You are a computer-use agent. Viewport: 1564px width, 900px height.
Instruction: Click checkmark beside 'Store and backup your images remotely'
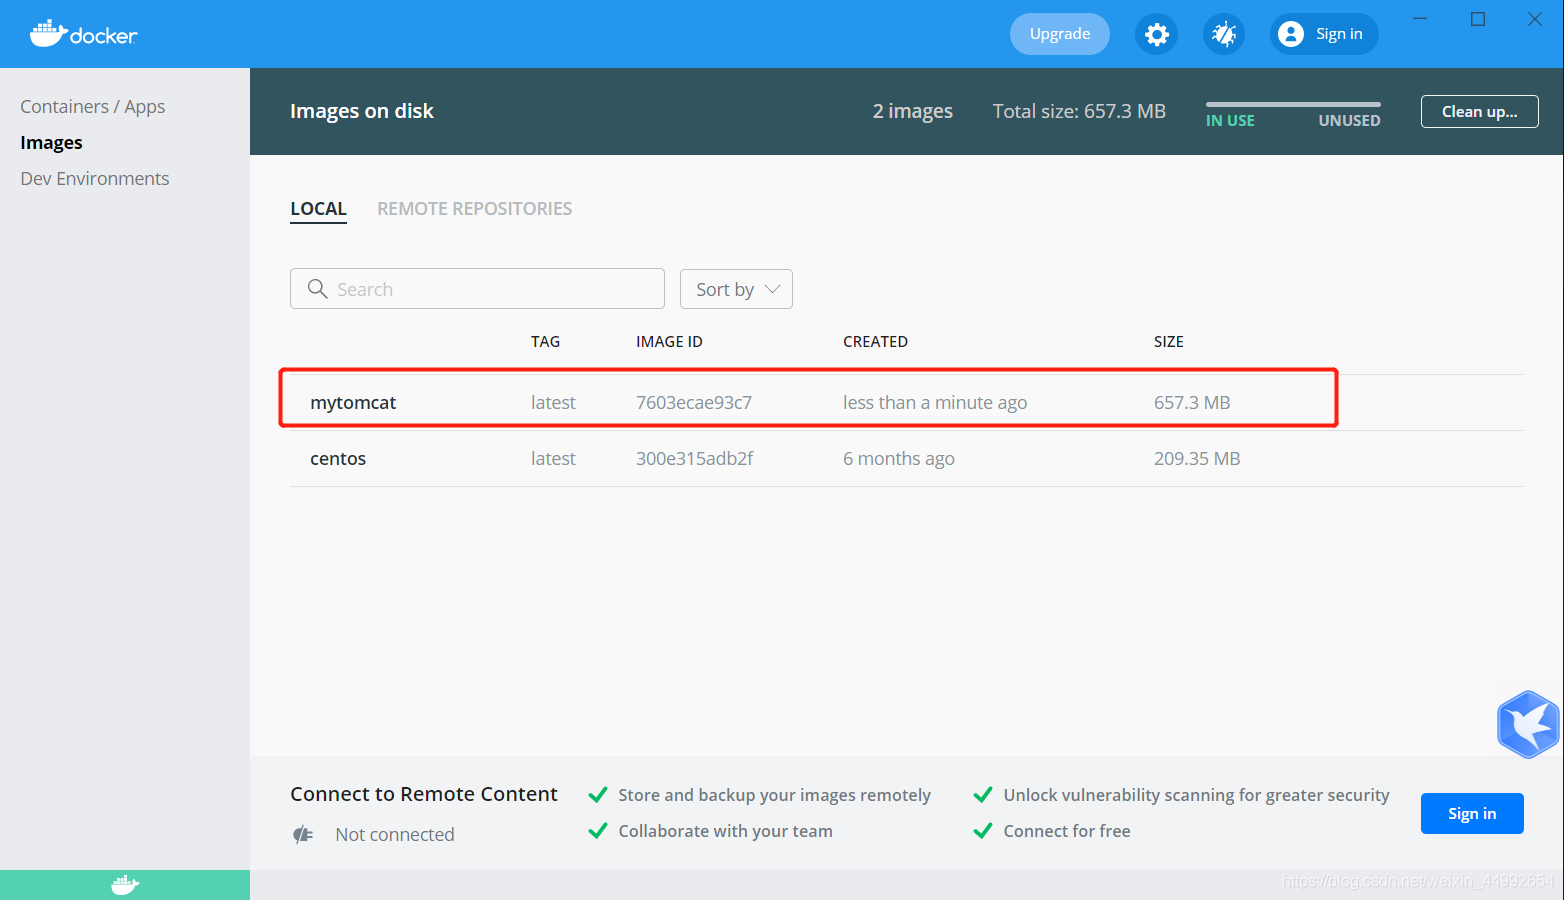[598, 795]
